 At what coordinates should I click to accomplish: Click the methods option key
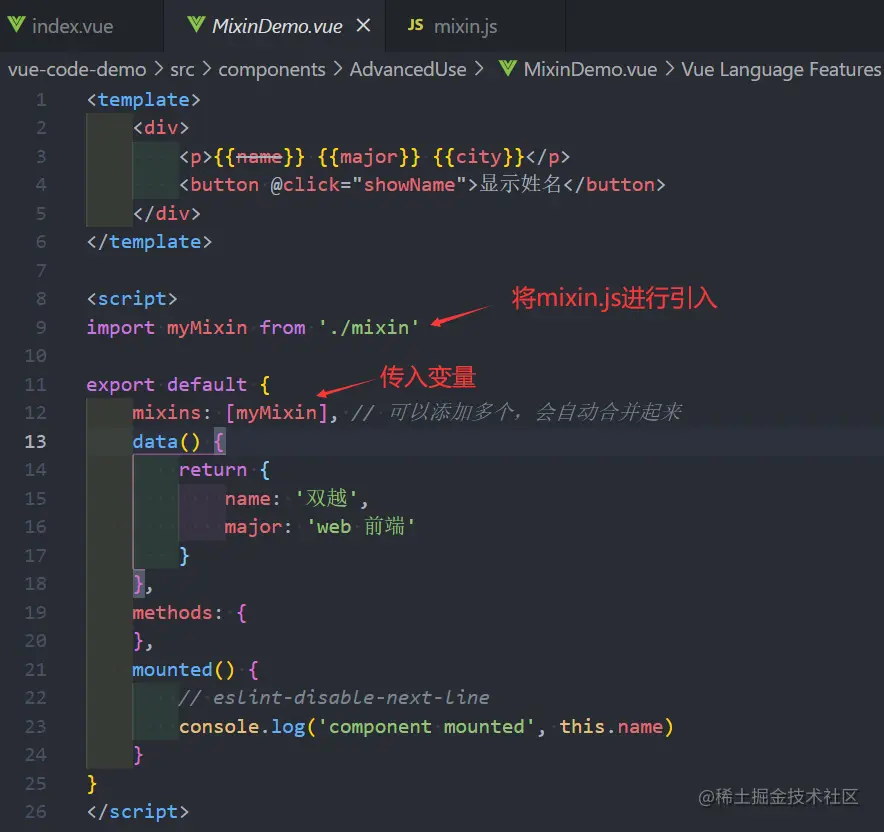point(172,612)
